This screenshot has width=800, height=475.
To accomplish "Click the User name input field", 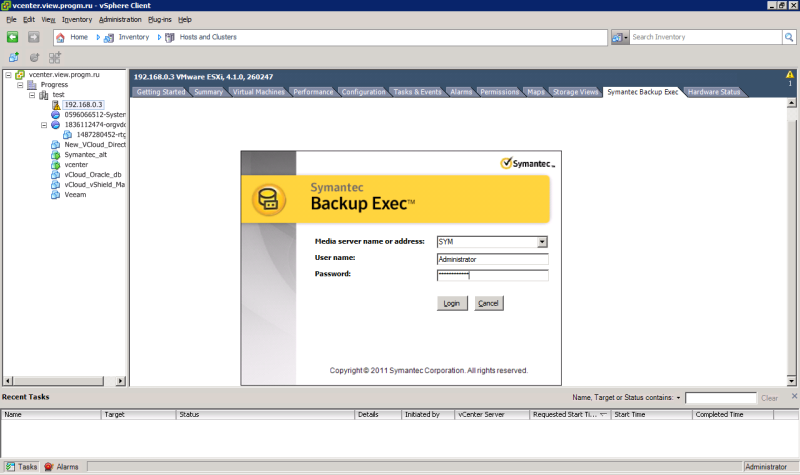I will (x=492, y=259).
